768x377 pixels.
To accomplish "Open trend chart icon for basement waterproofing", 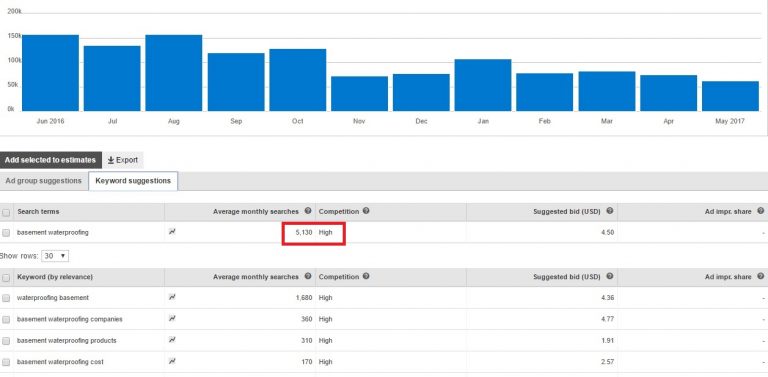I will point(172,232).
